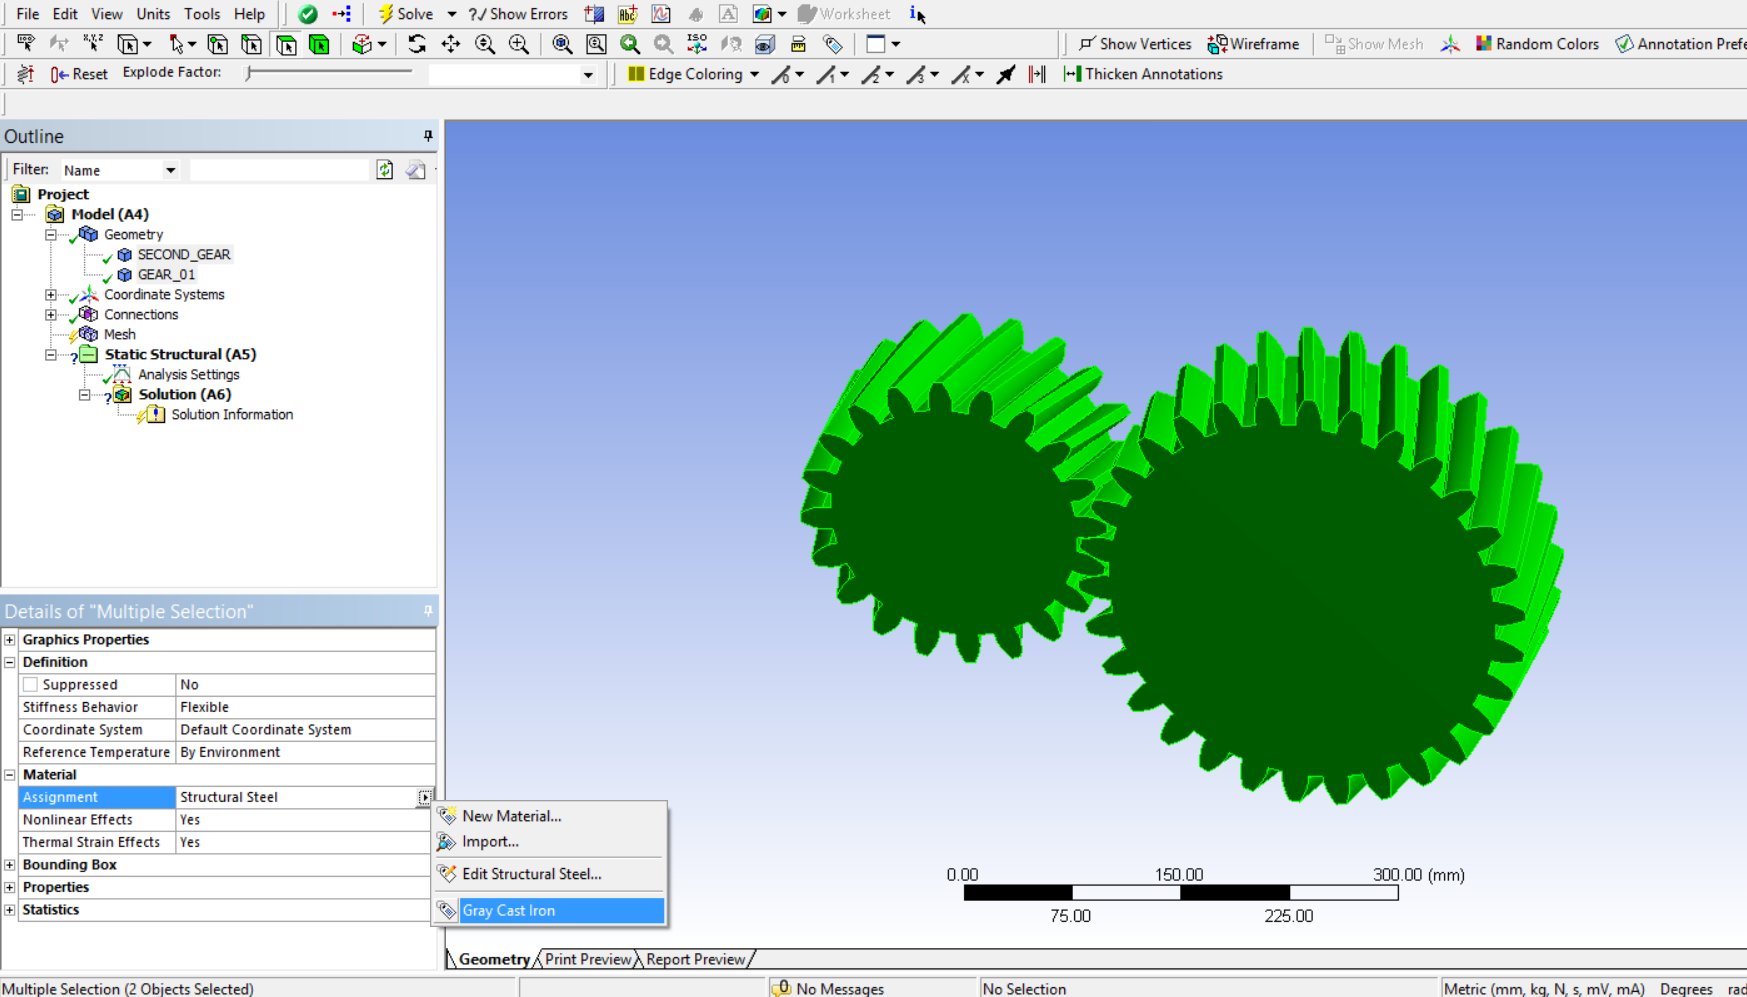Switch to Print Preview tab

tap(588, 959)
